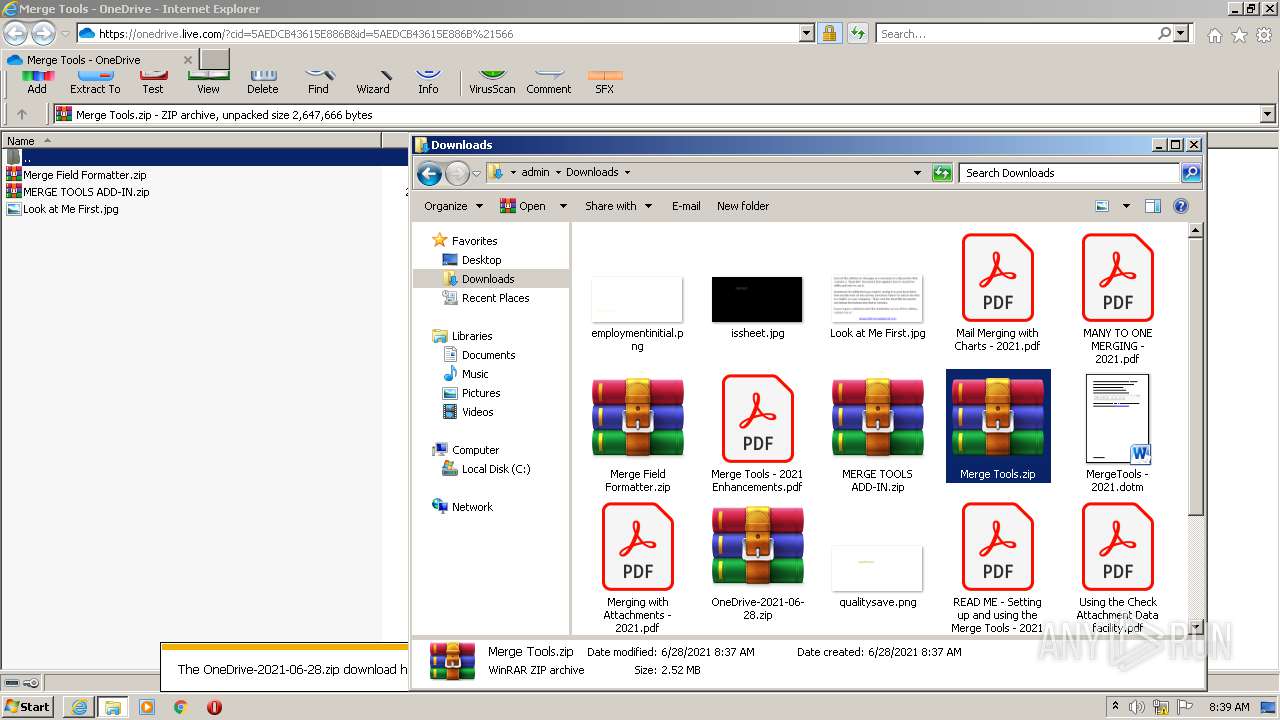Click the WinRAR SFX icon
The height and width of the screenshot is (720, 1280).
coord(604,80)
